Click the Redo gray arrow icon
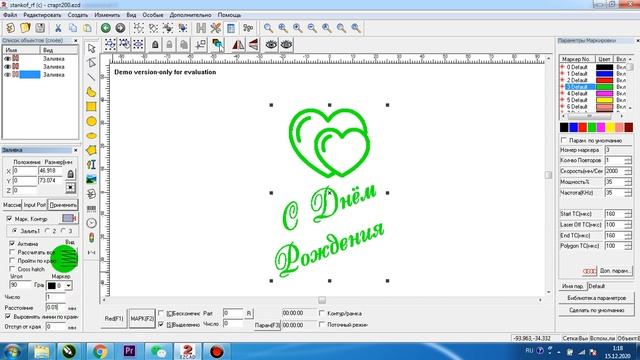Viewport: 640px width, 360px height. pos(120,28)
